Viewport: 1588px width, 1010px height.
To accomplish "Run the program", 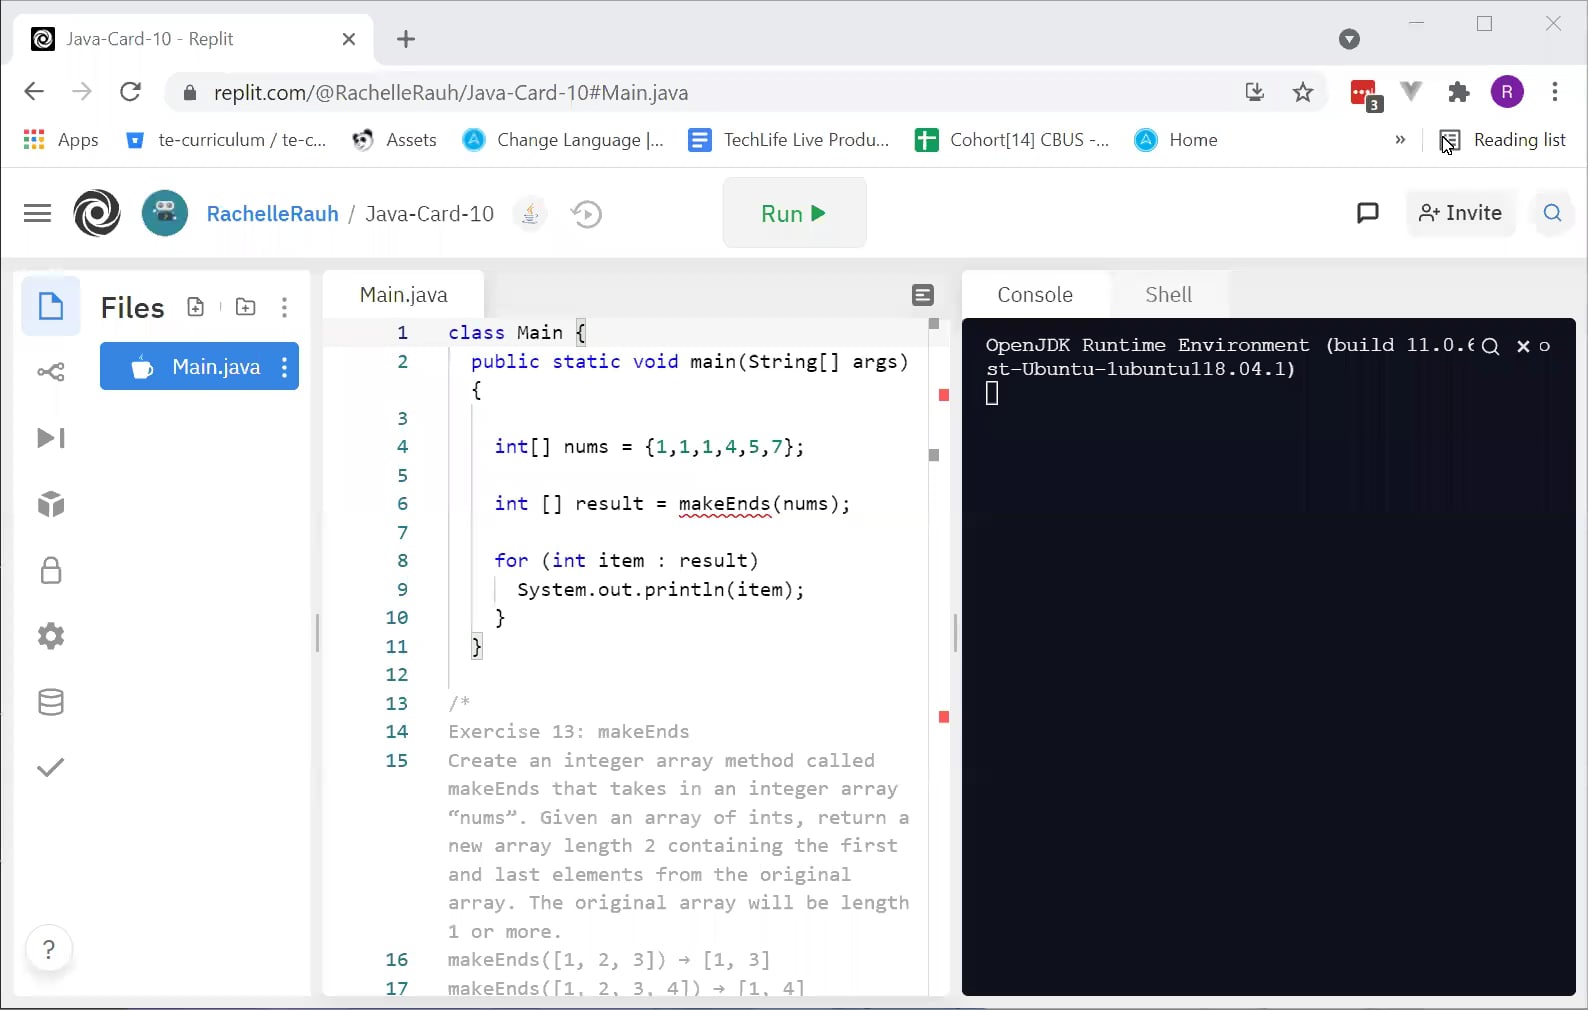I will (x=794, y=213).
